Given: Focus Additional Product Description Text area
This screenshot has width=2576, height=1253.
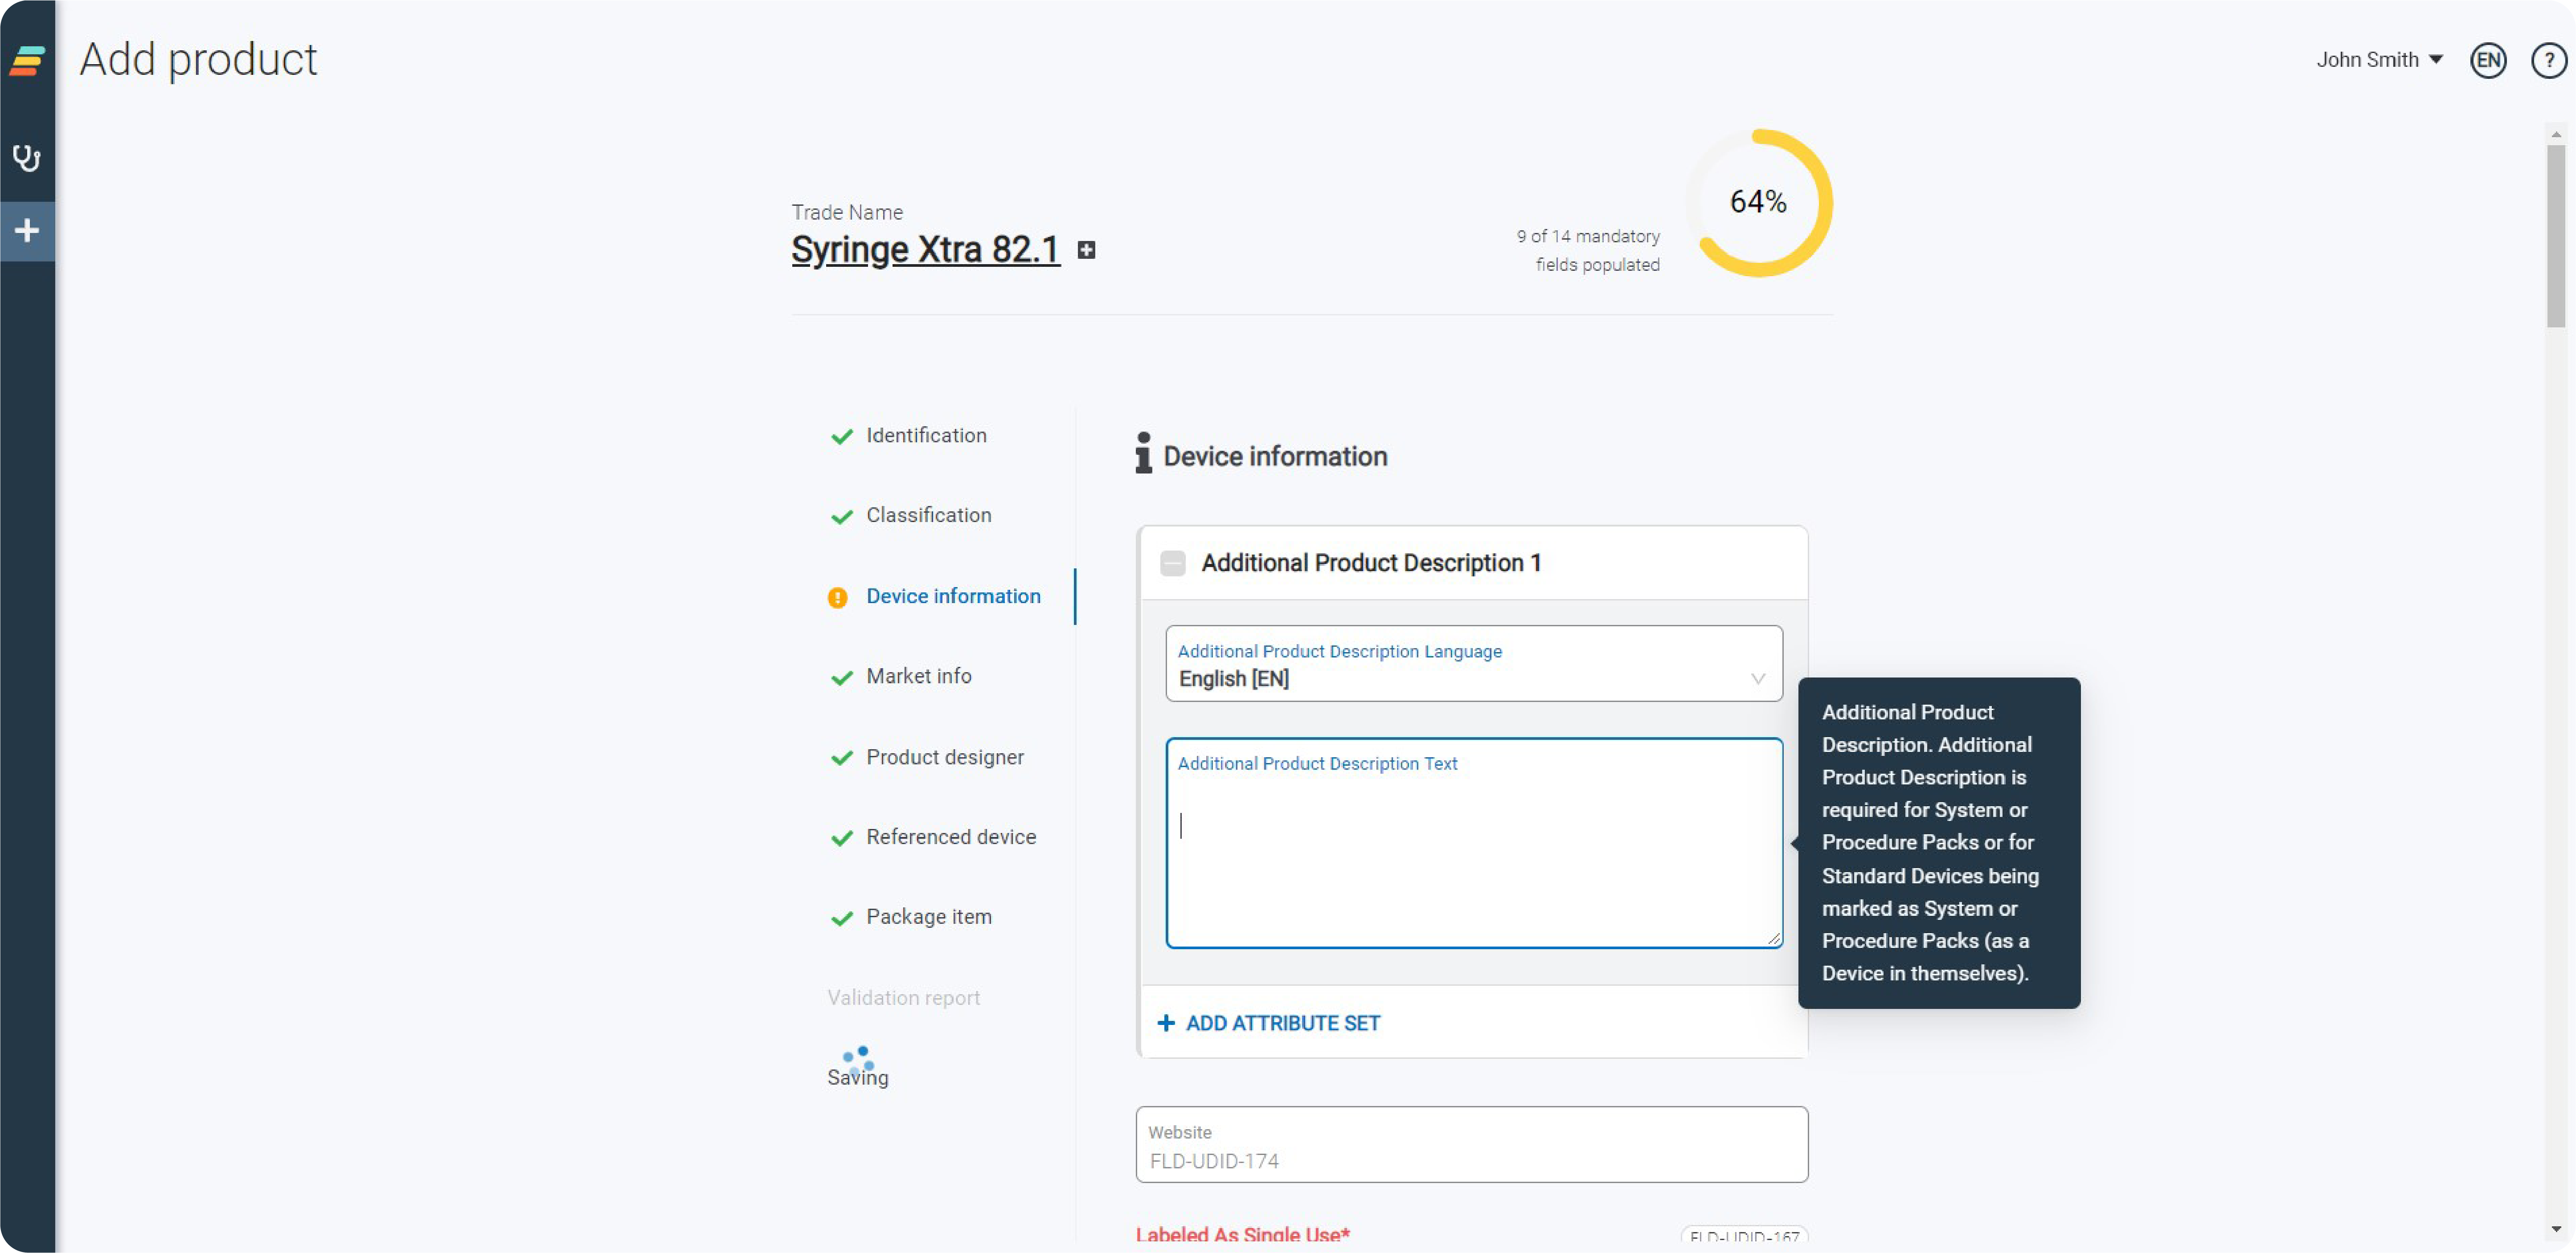Looking at the screenshot, I should click(1473, 843).
